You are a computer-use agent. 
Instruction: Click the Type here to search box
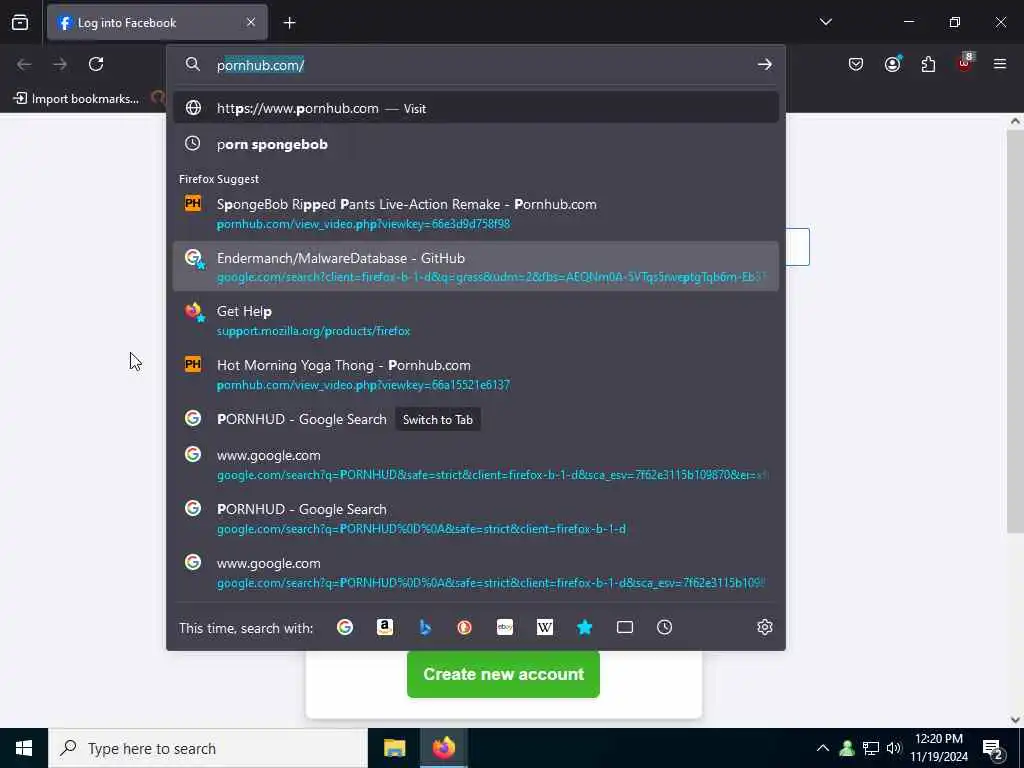pos(208,748)
